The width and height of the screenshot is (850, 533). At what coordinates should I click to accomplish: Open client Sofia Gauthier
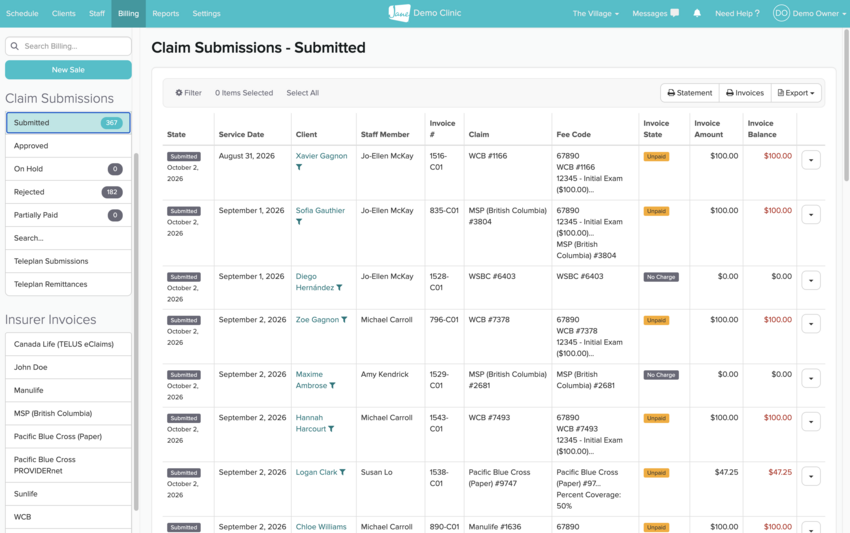point(320,210)
